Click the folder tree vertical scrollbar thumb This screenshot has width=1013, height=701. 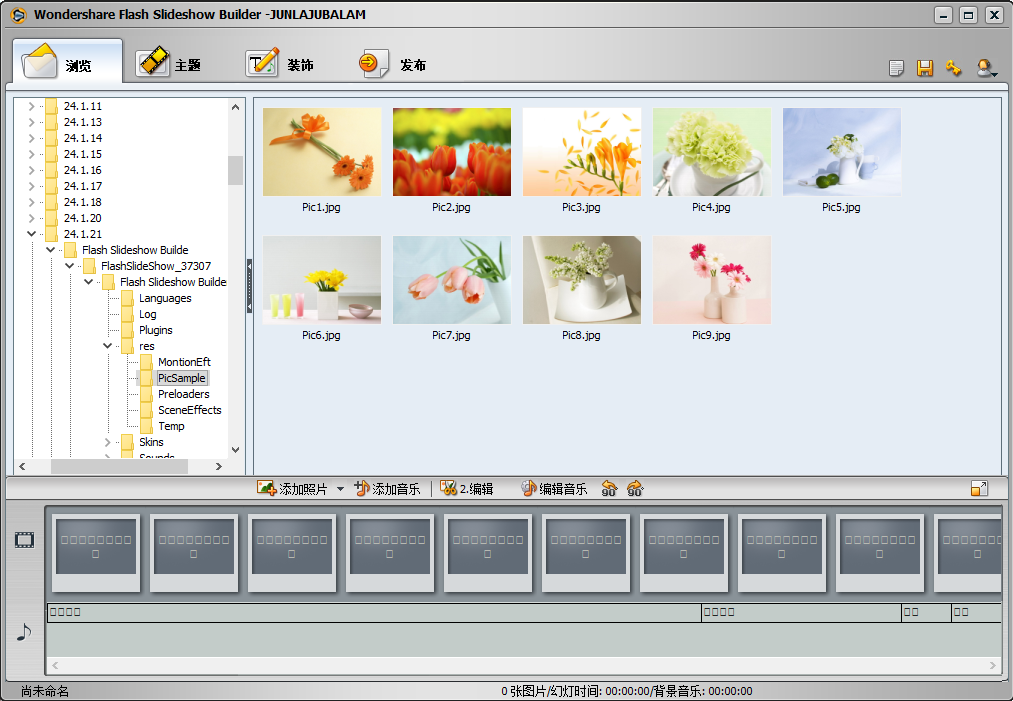(236, 170)
